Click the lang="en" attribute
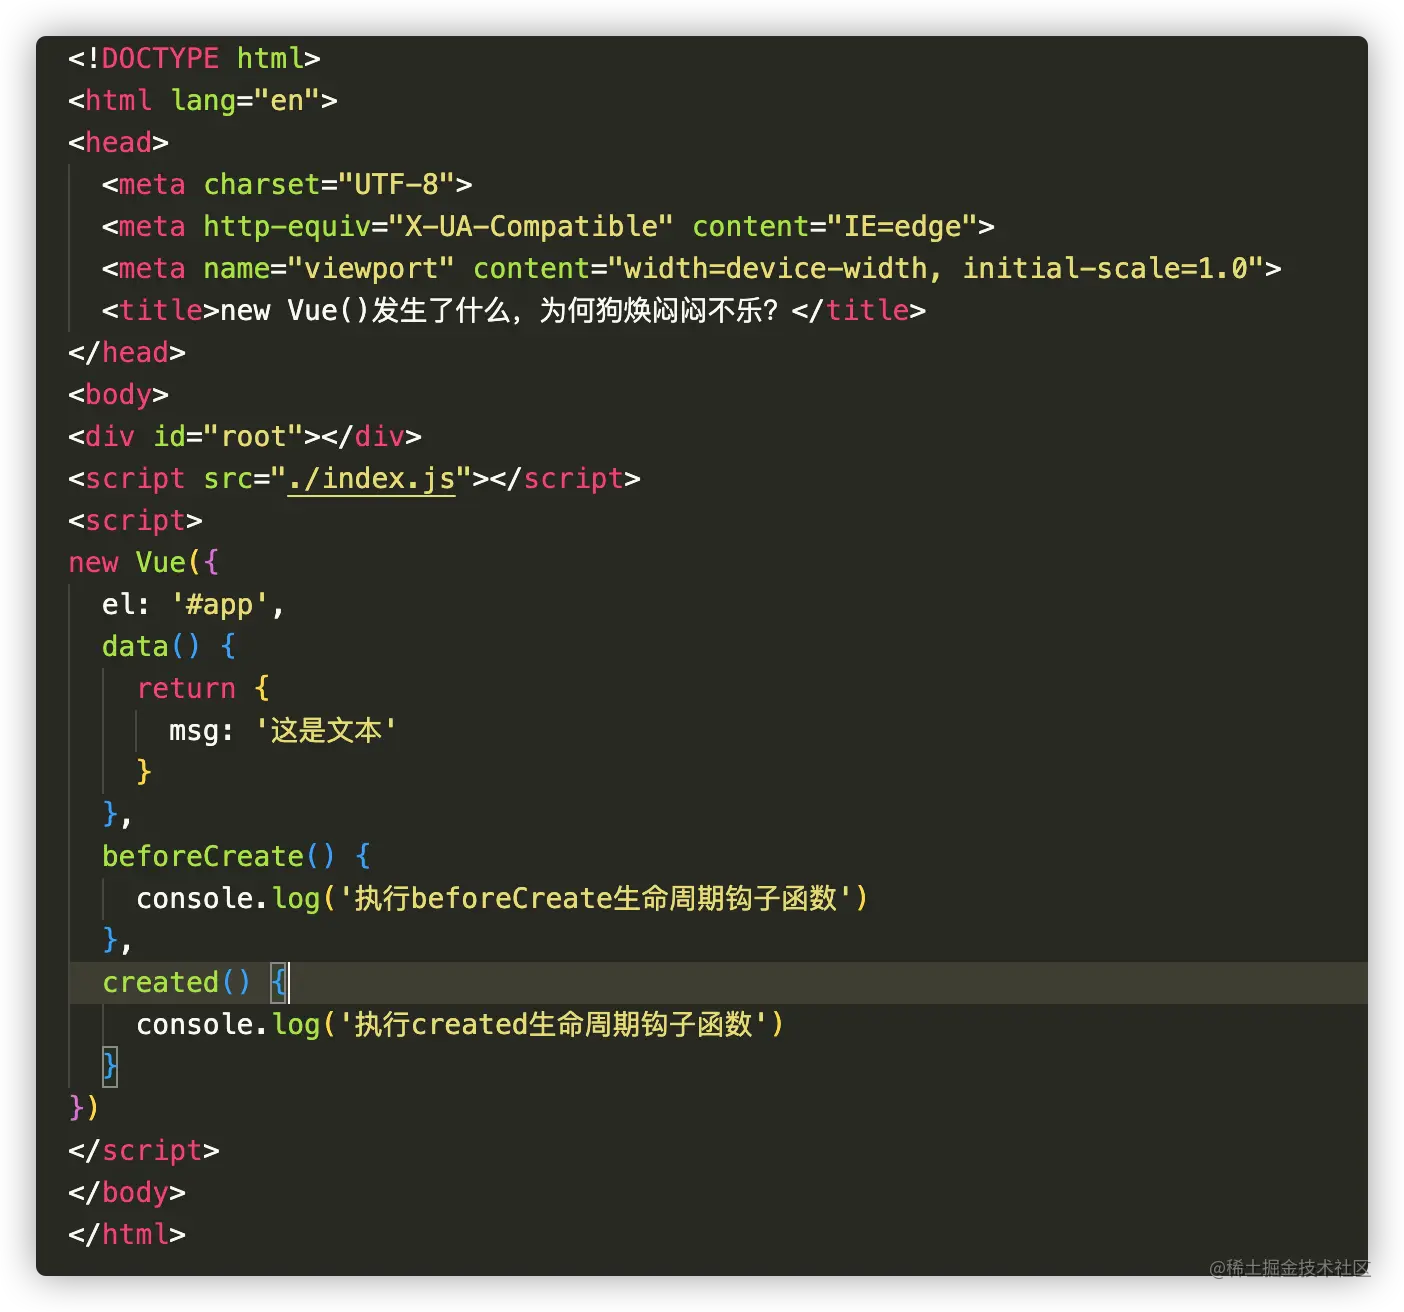 click(245, 101)
